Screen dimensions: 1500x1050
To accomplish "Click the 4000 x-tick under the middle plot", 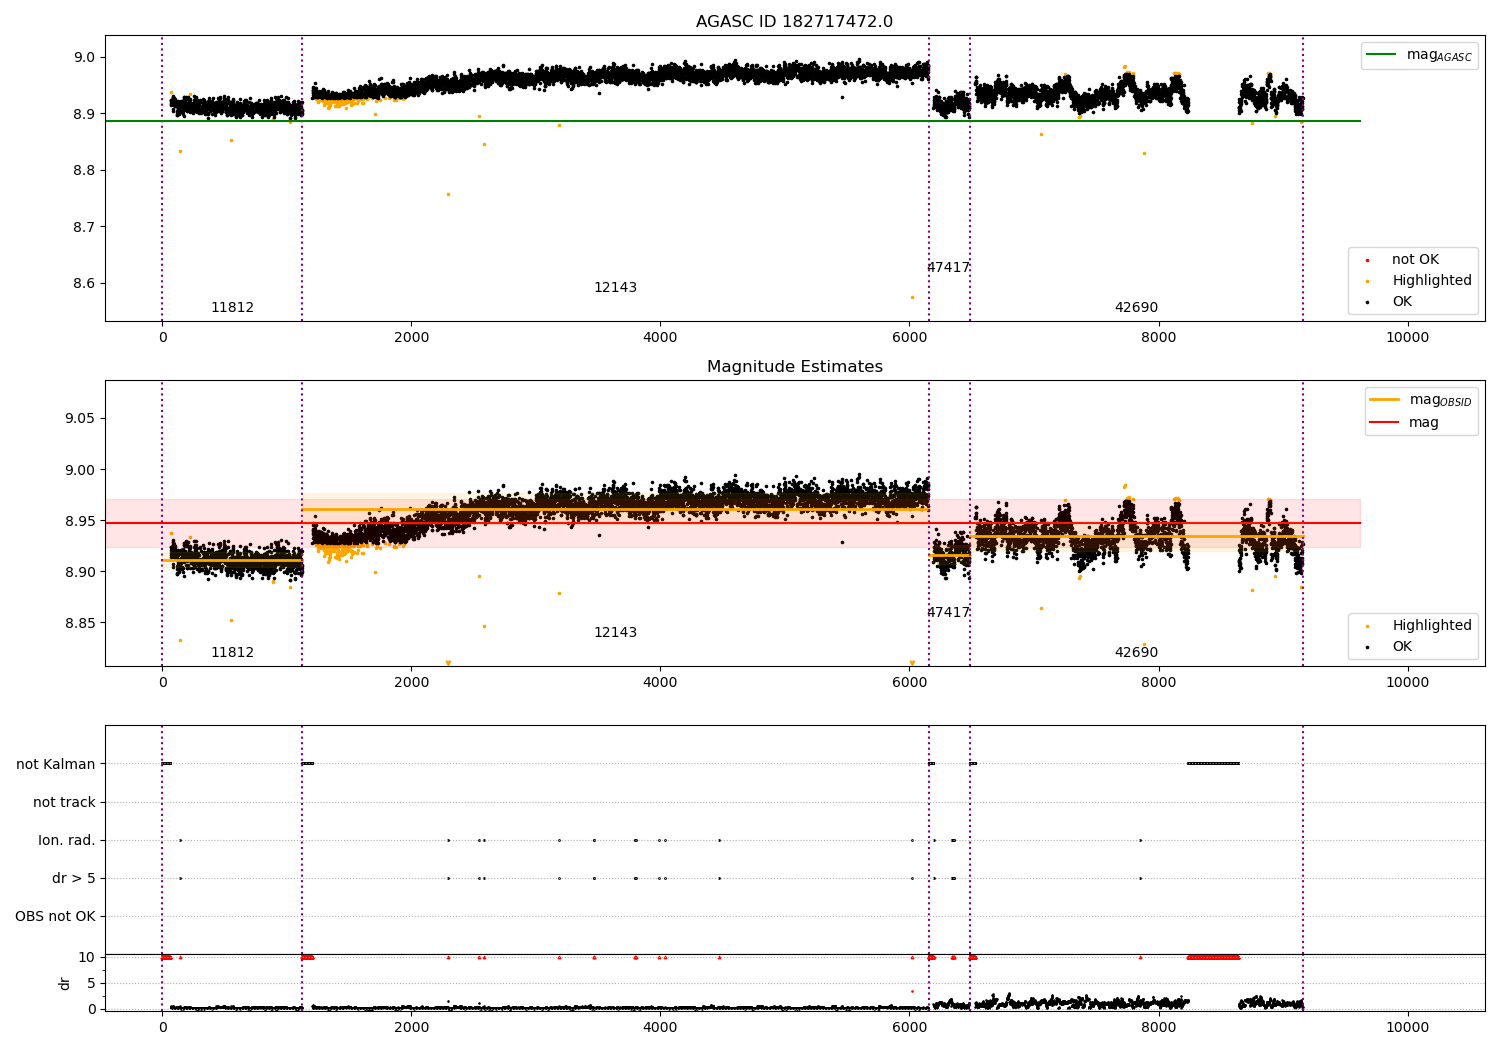I will pos(660,683).
